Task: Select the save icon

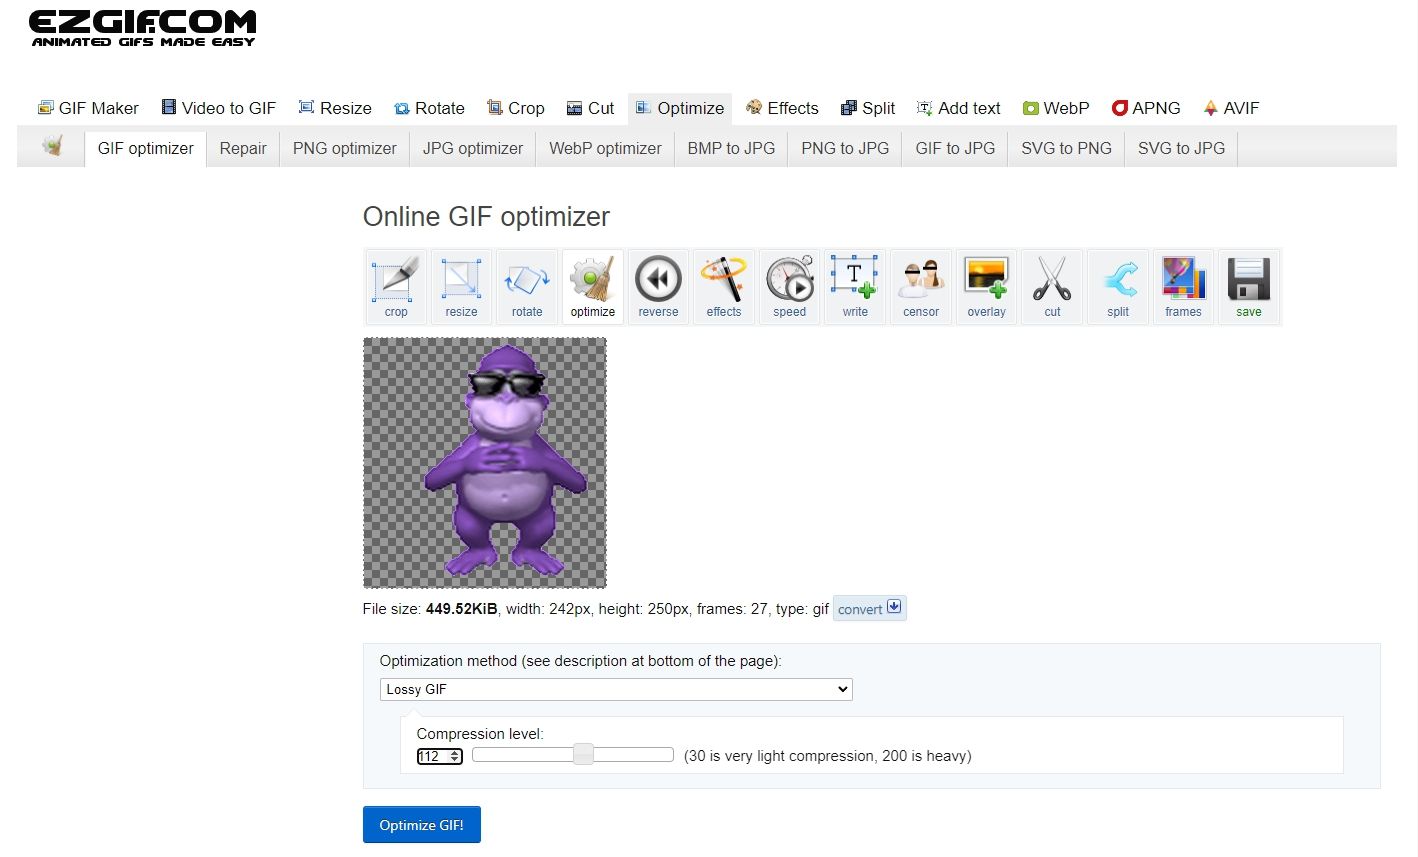Action: click(x=1248, y=286)
